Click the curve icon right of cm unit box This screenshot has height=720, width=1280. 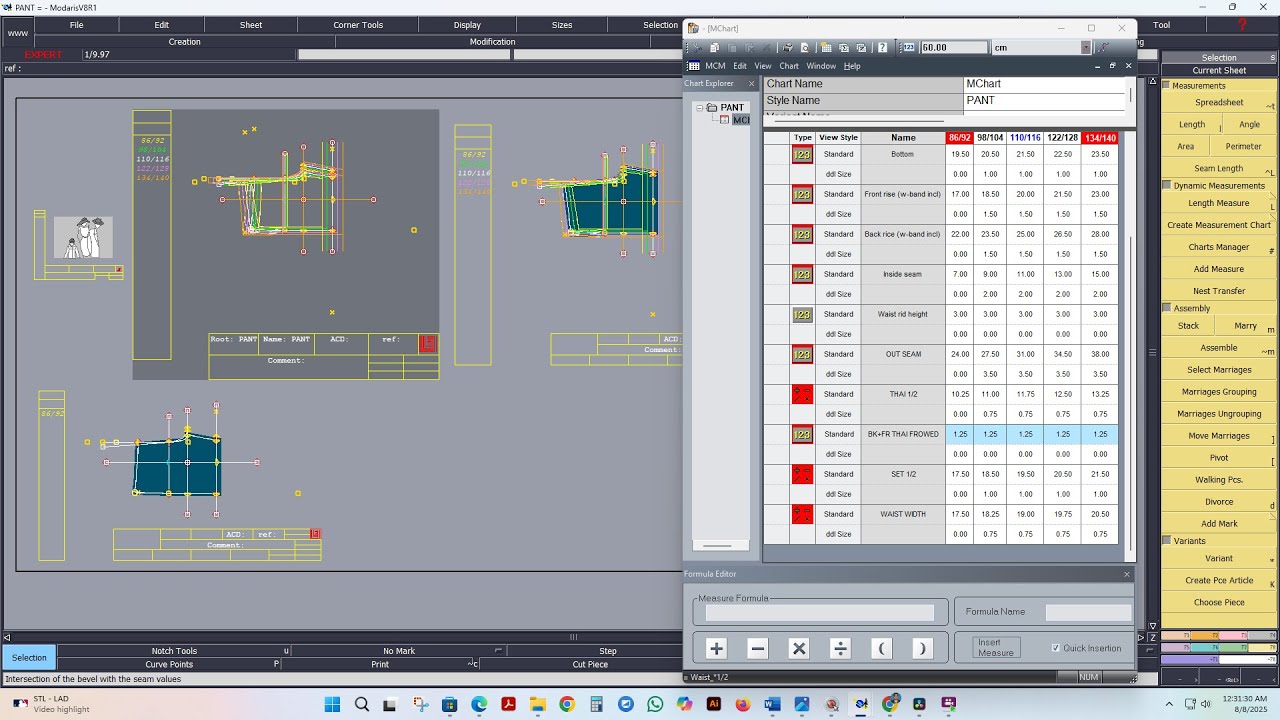[1103, 47]
